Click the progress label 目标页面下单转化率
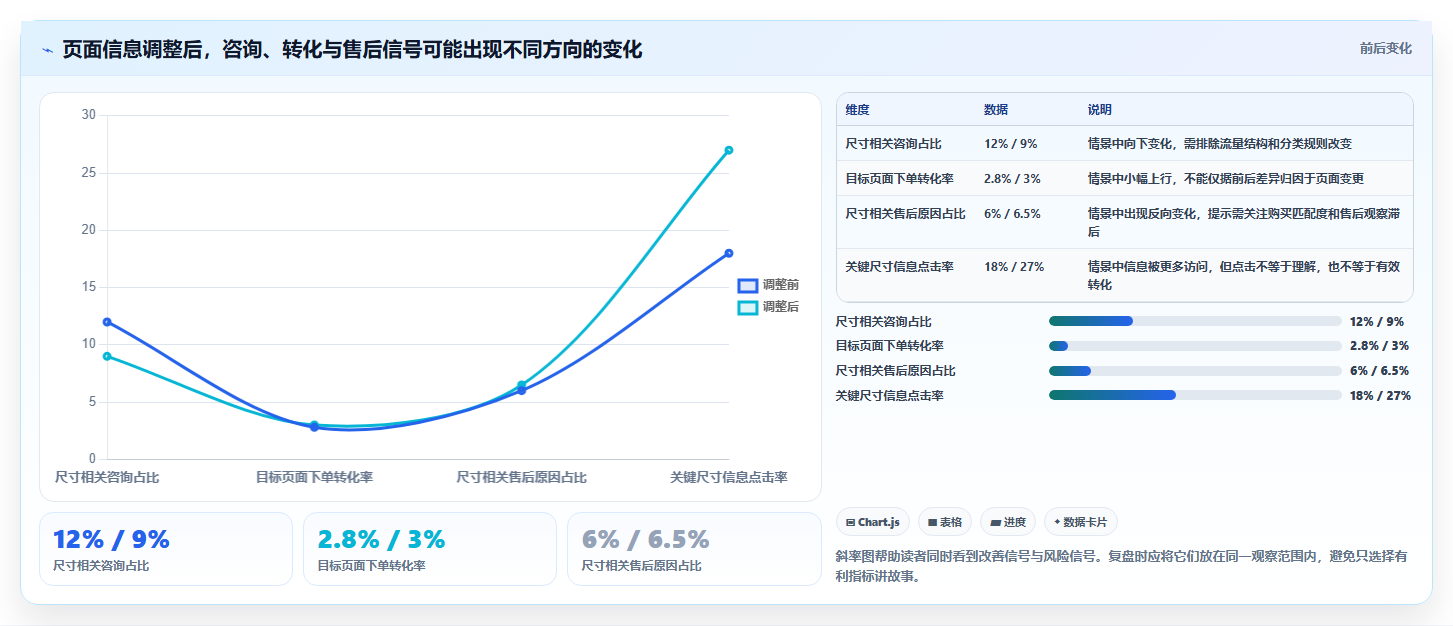The image size is (1453, 626). click(890, 346)
